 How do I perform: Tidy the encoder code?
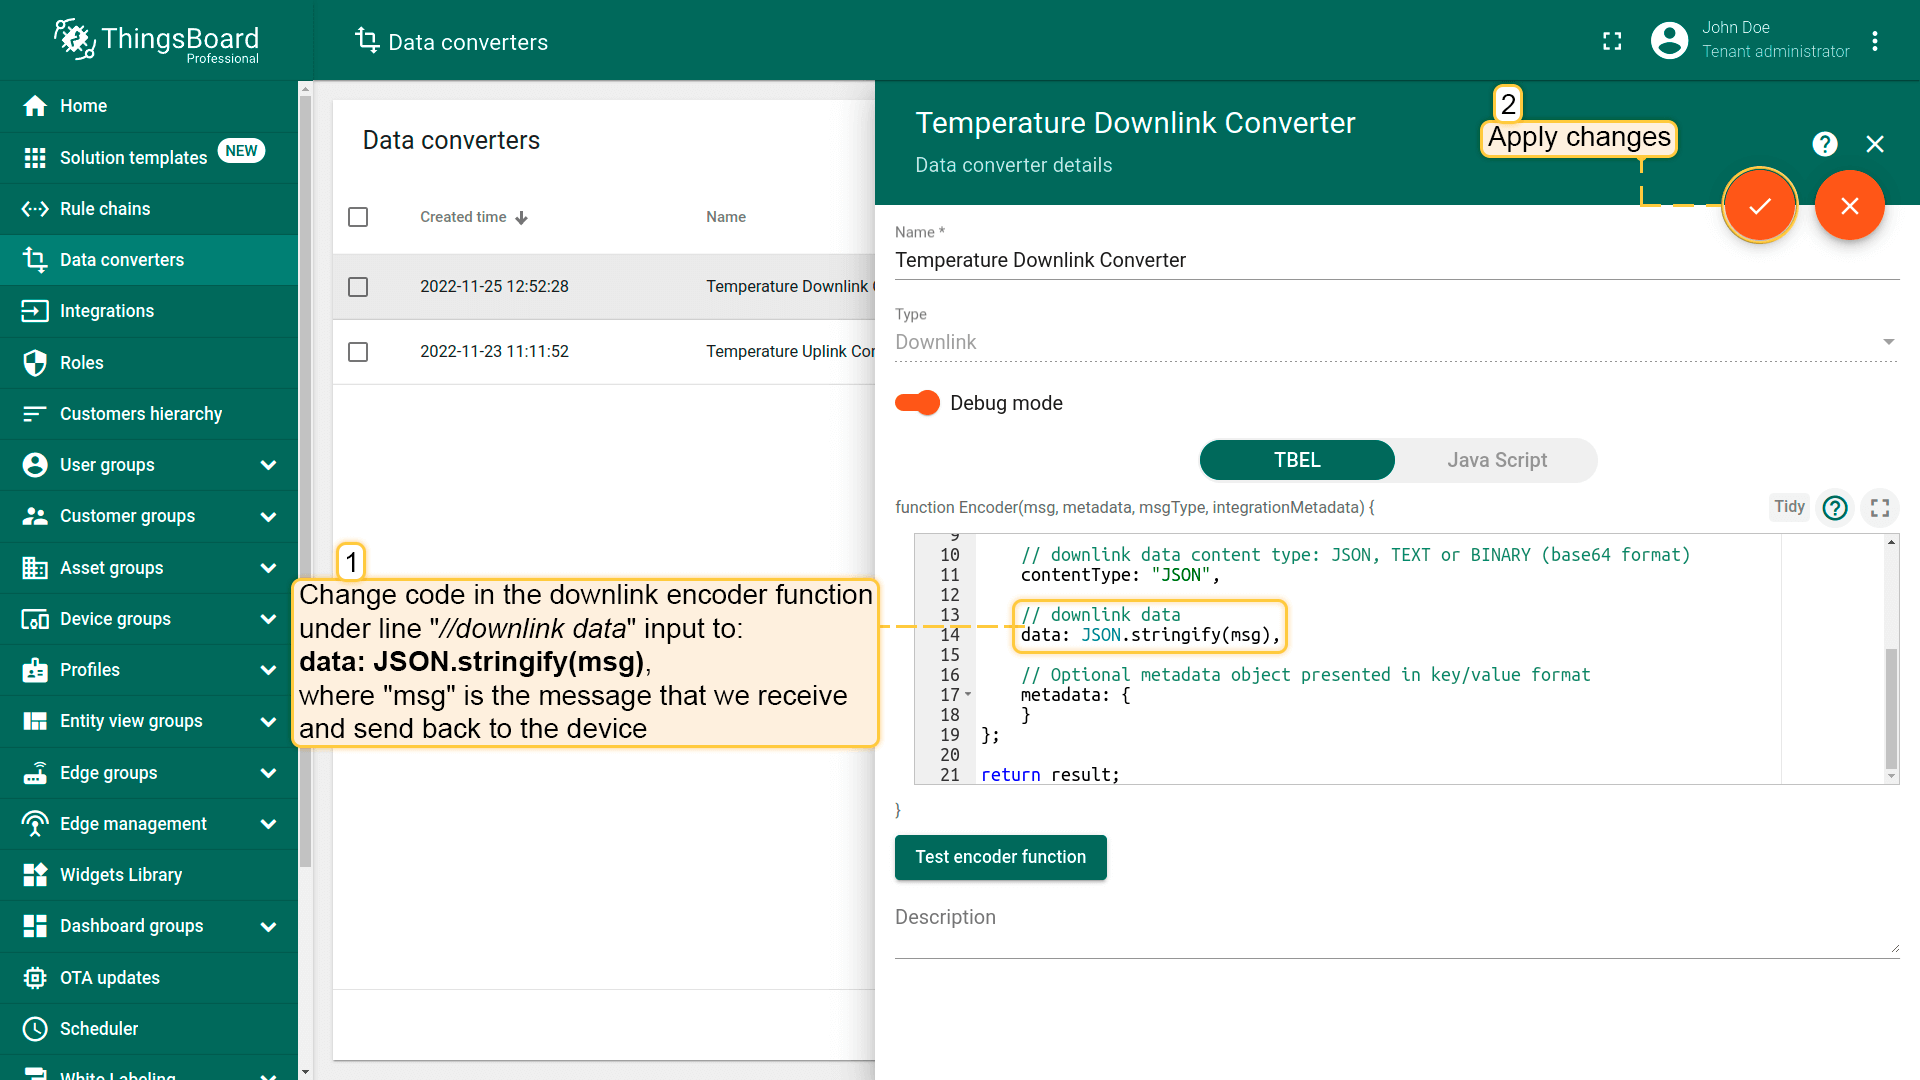click(1789, 507)
